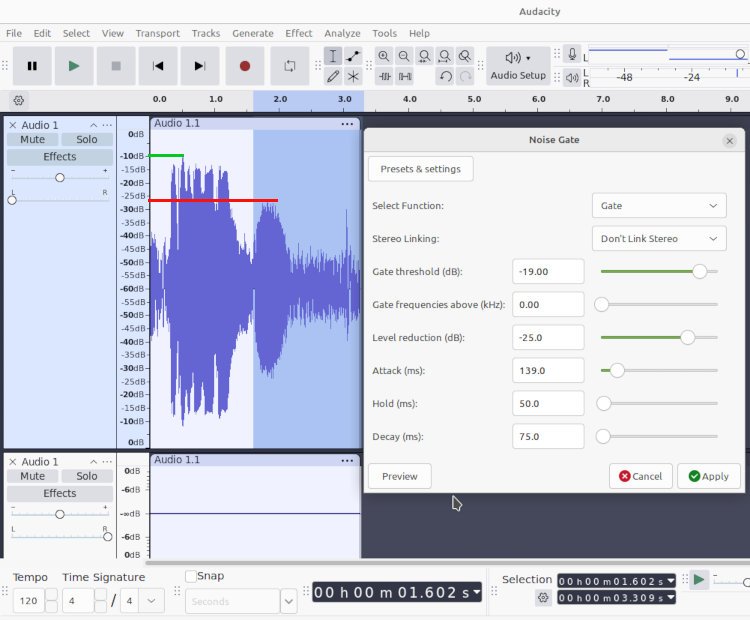Open Effects for the first Audio 1 track
The image size is (750, 620).
coord(60,157)
